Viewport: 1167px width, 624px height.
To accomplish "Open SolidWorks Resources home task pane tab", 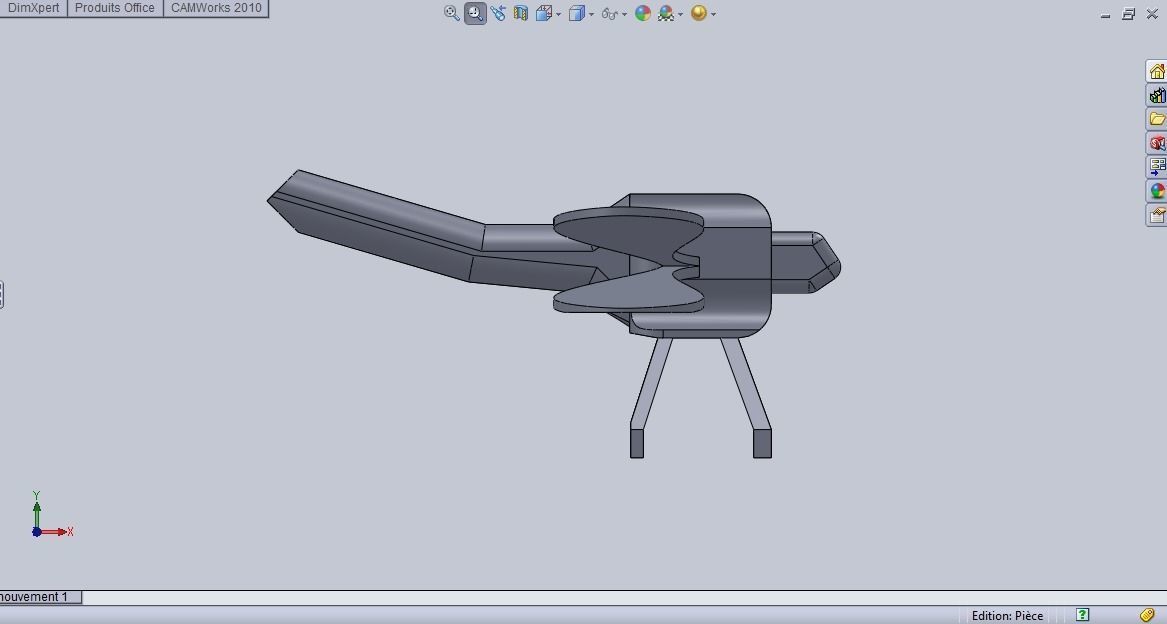I will point(1157,71).
